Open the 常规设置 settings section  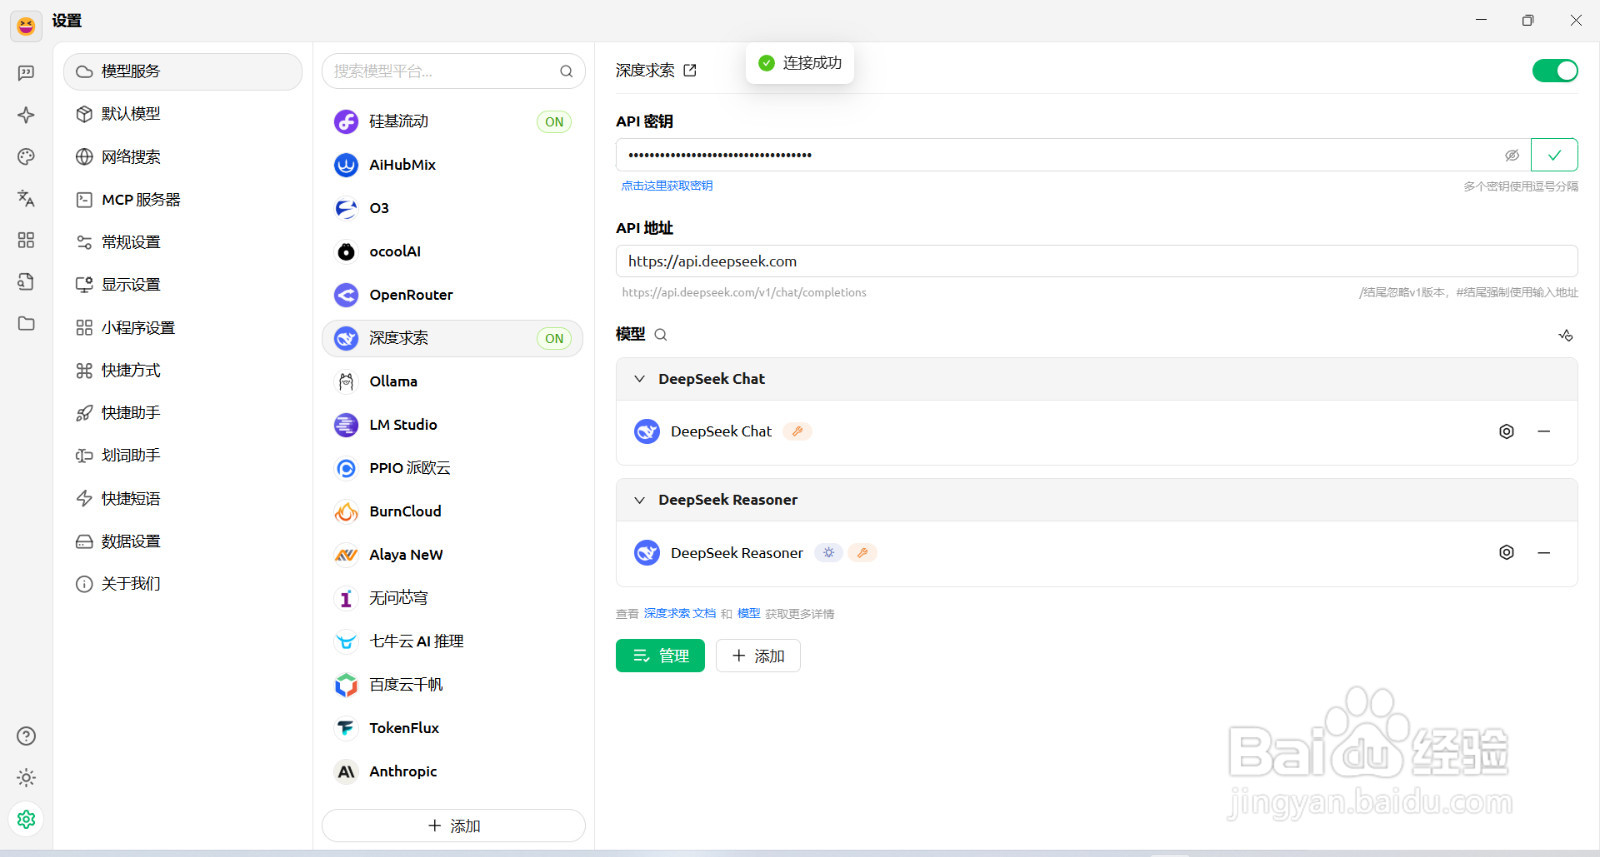coord(183,242)
